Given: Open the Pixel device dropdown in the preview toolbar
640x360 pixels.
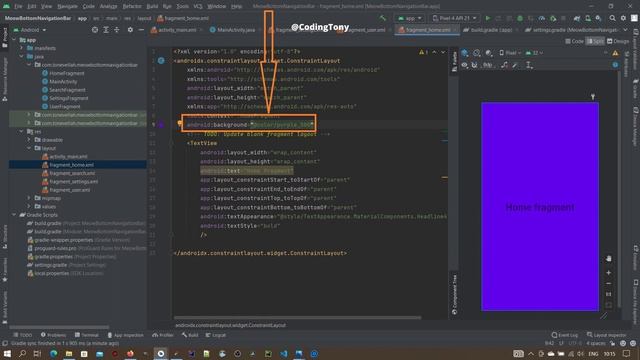Looking at the screenshot, I should [510, 53].
